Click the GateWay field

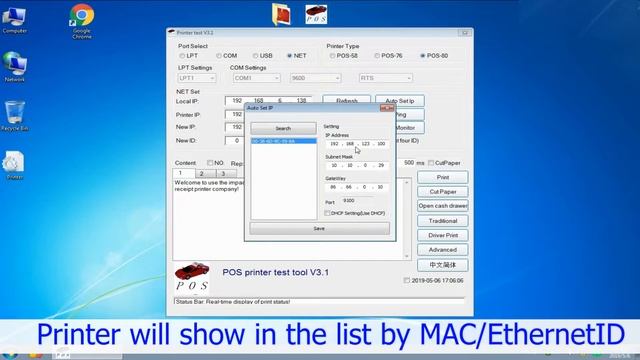[x=358, y=187]
